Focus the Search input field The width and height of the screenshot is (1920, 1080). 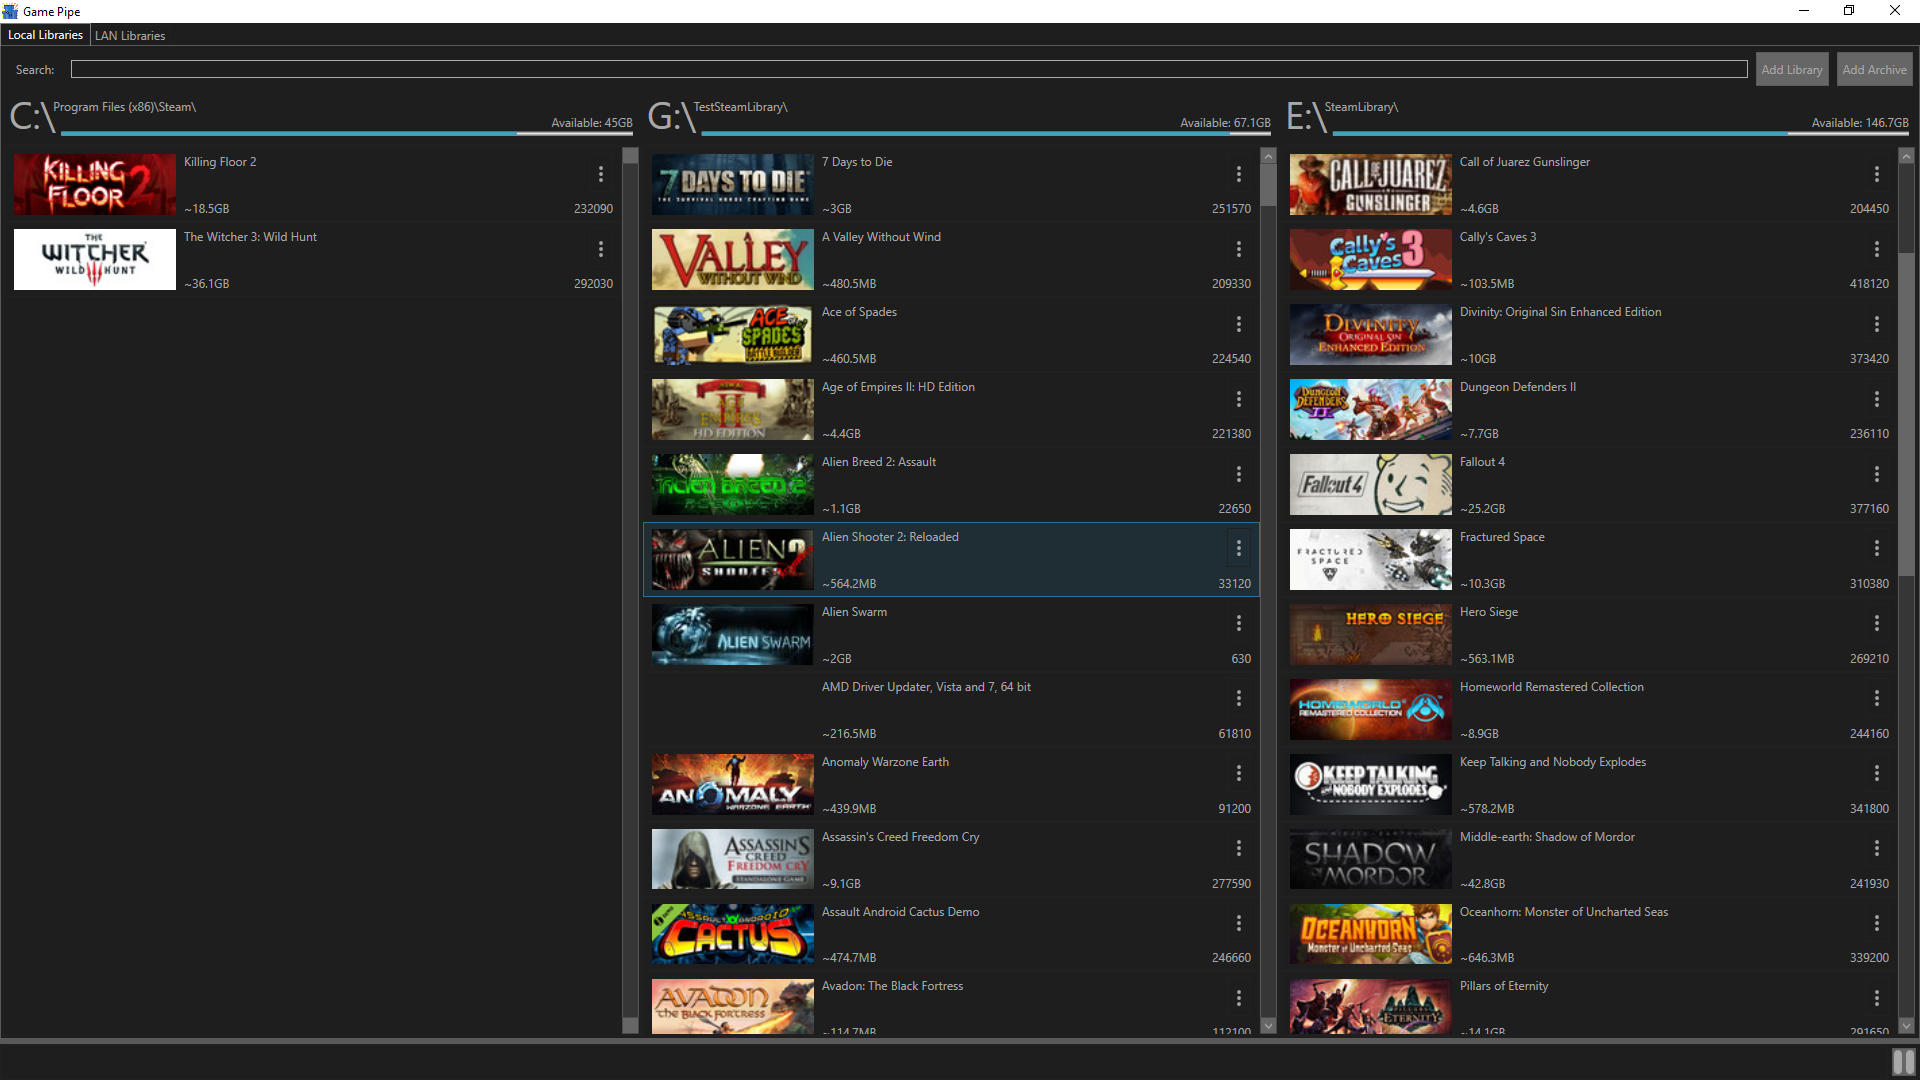[x=908, y=69]
